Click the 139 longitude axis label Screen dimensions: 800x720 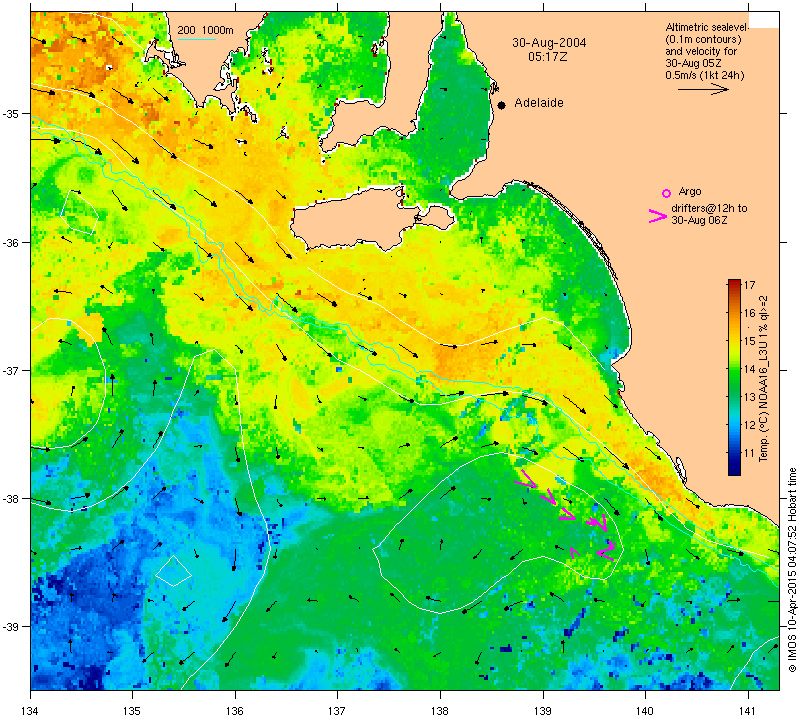click(543, 710)
